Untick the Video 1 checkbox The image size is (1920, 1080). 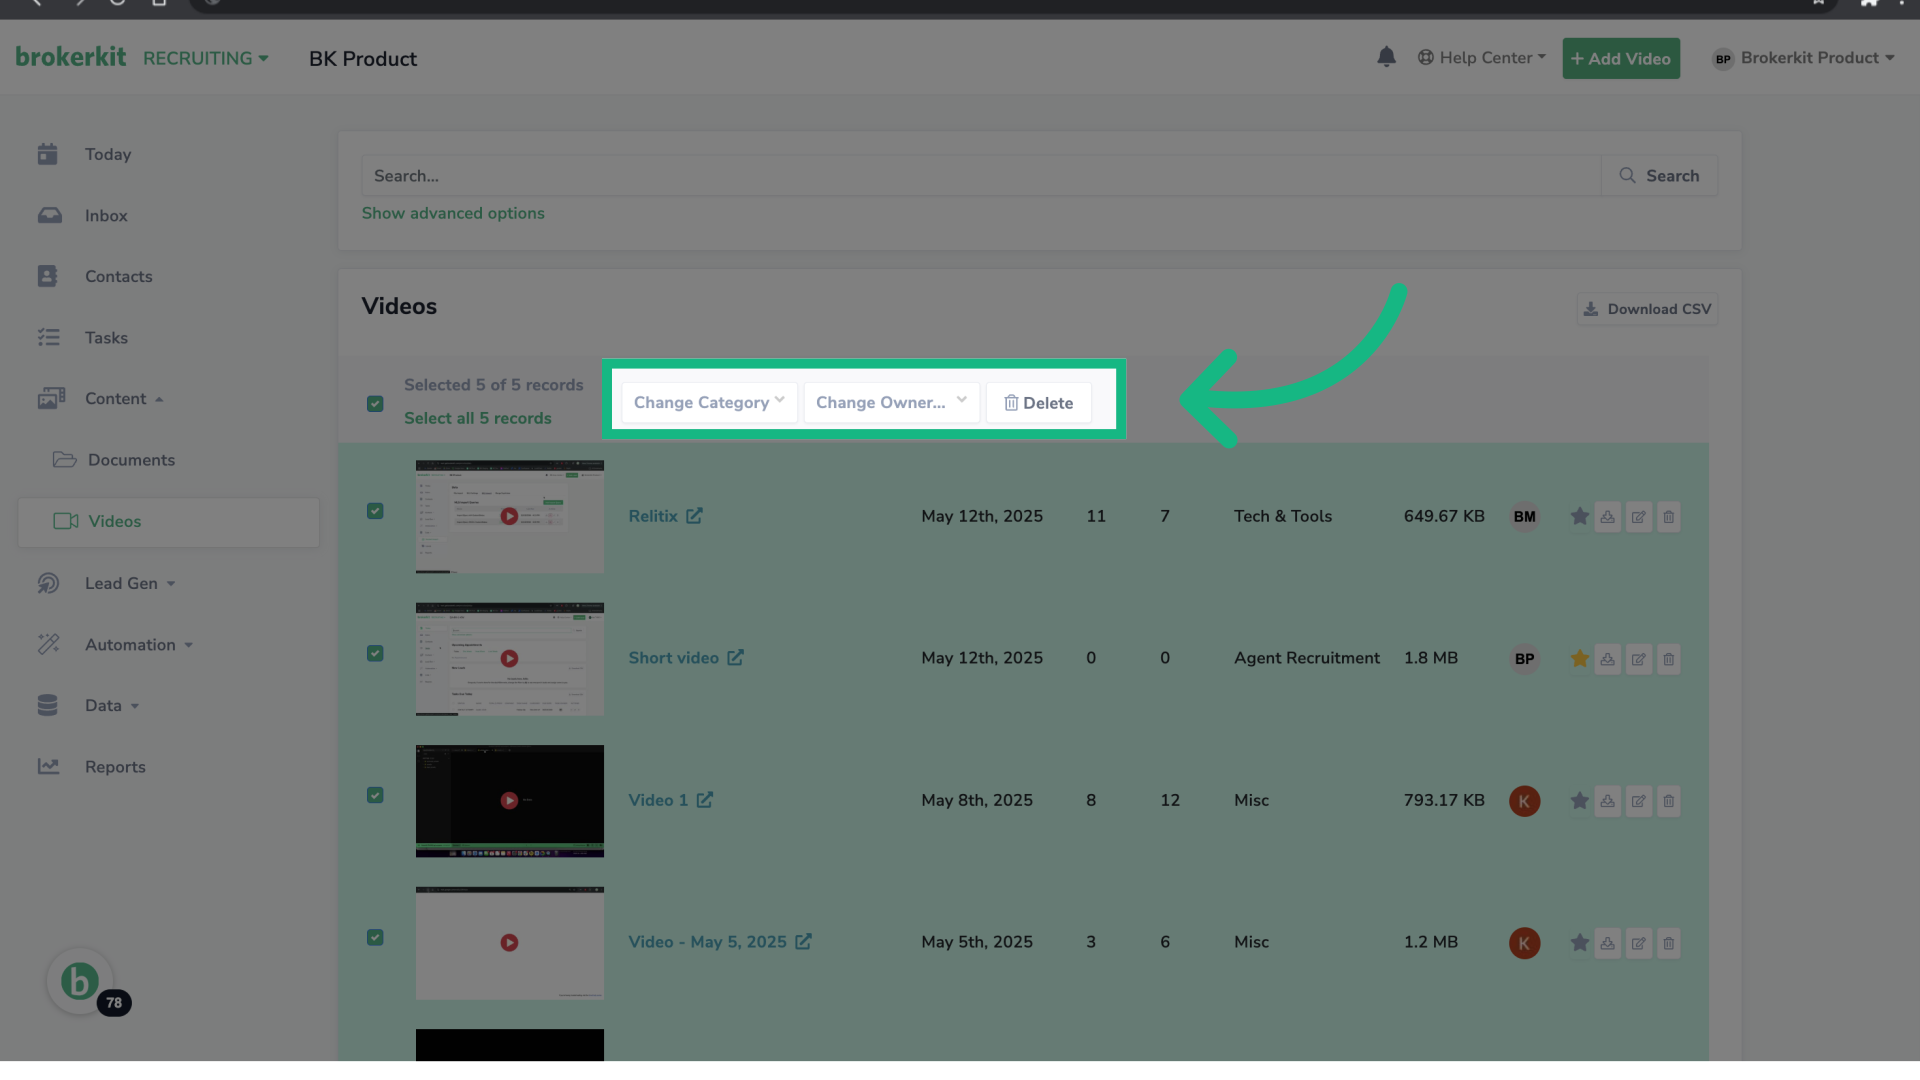pos(375,795)
